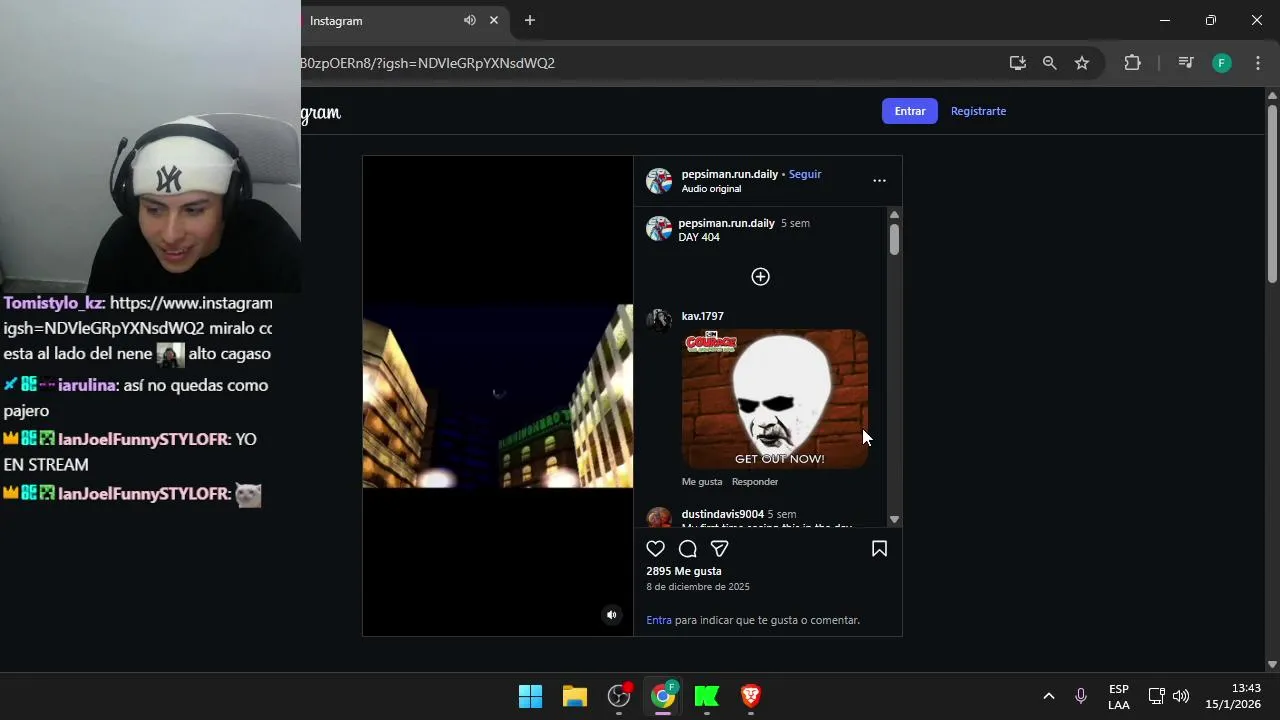The height and width of the screenshot is (720, 1280).
Task: Open the kav.1797 username link
Action: coord(703,316)
